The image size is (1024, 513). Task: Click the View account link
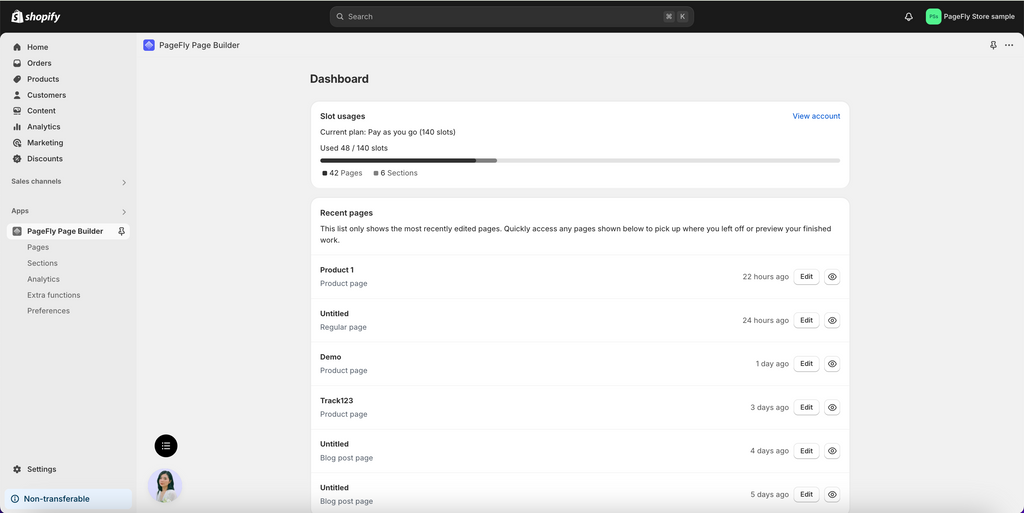[x=816, y=116]
